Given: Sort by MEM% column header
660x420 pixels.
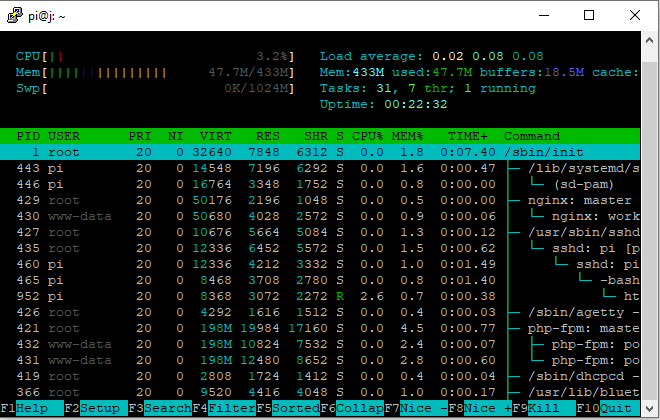Looking at the screenshot, I should point(407,136).
